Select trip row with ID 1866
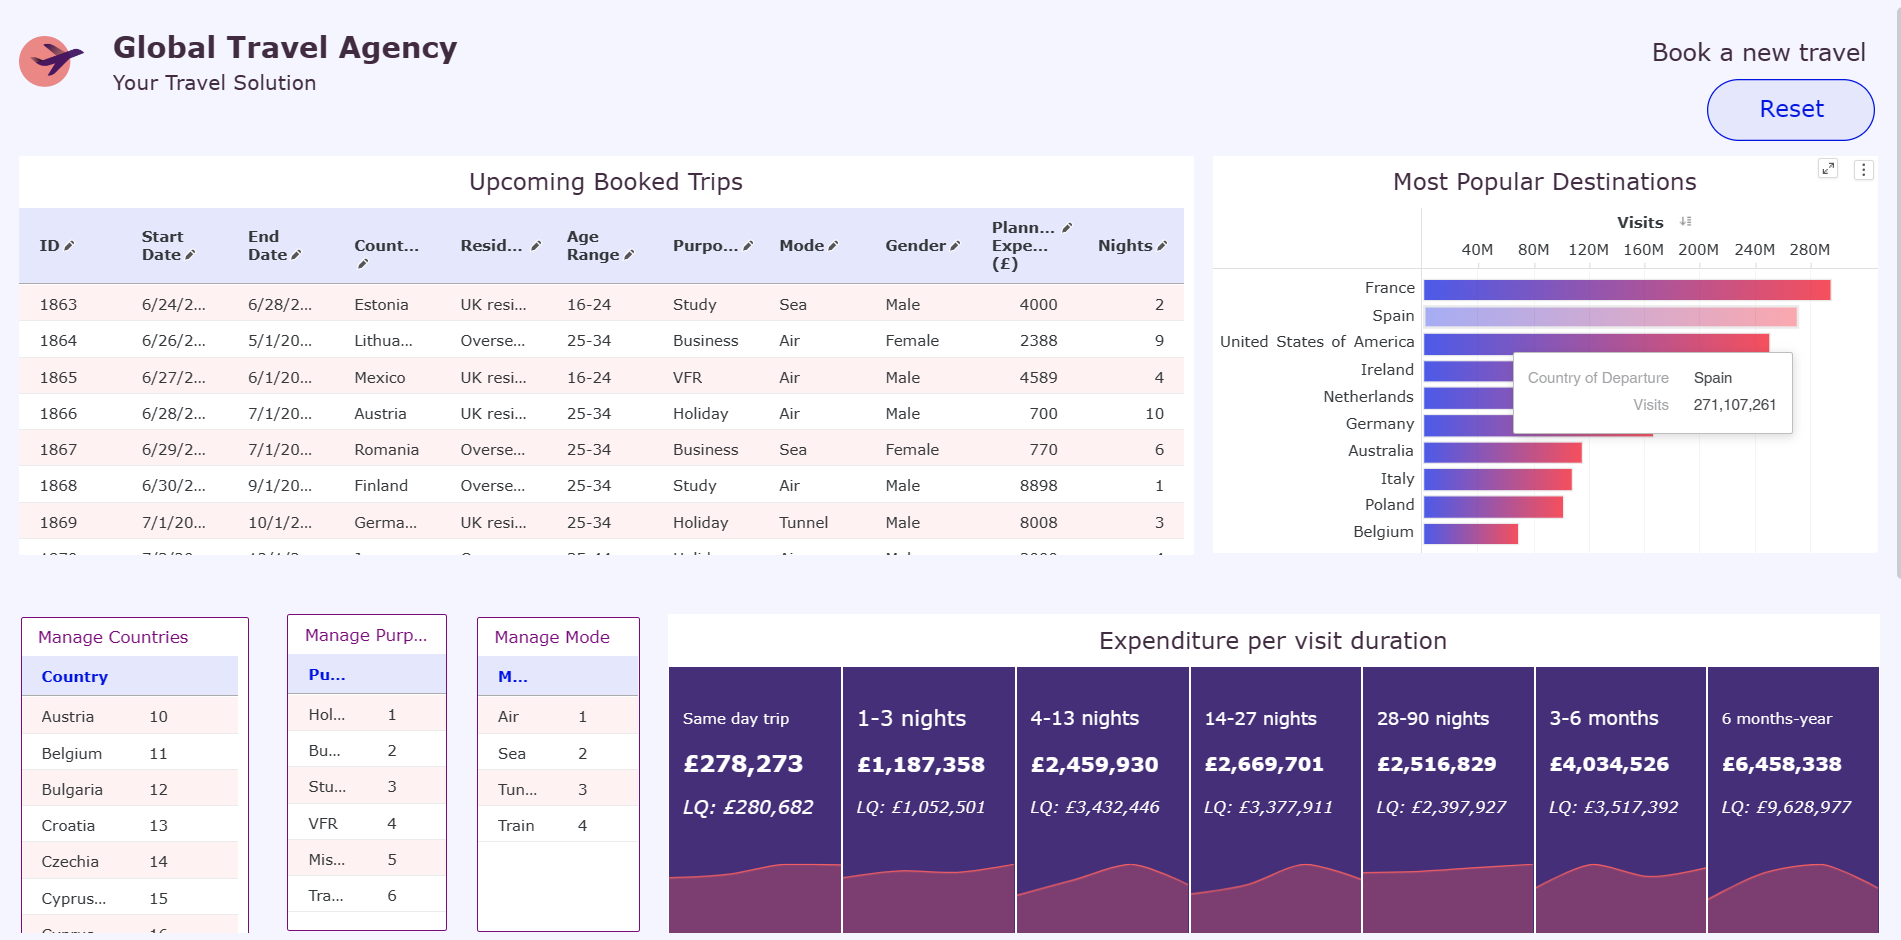 (x=600, y=414)
